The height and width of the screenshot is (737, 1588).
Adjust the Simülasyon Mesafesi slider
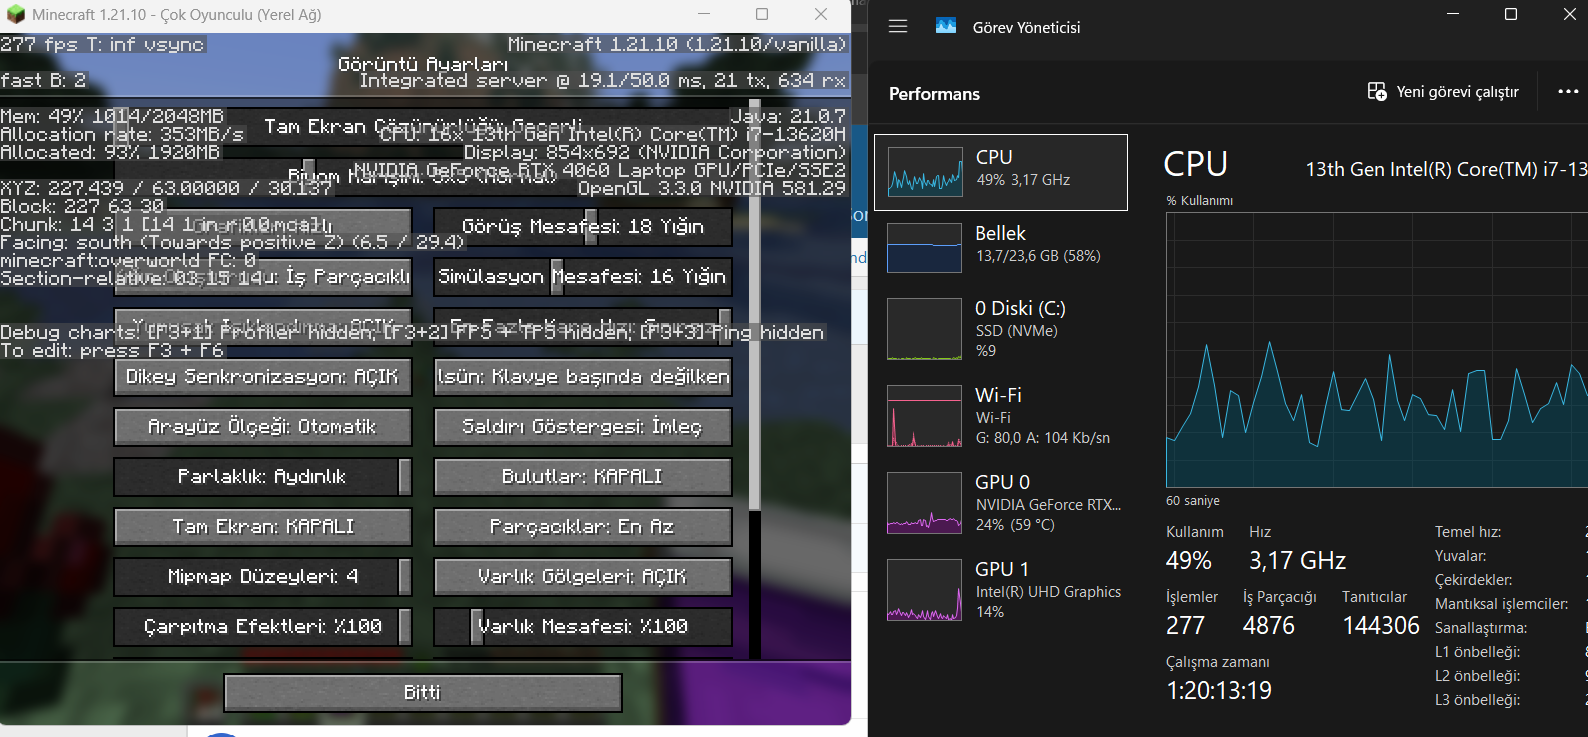[x=583, y=277]
